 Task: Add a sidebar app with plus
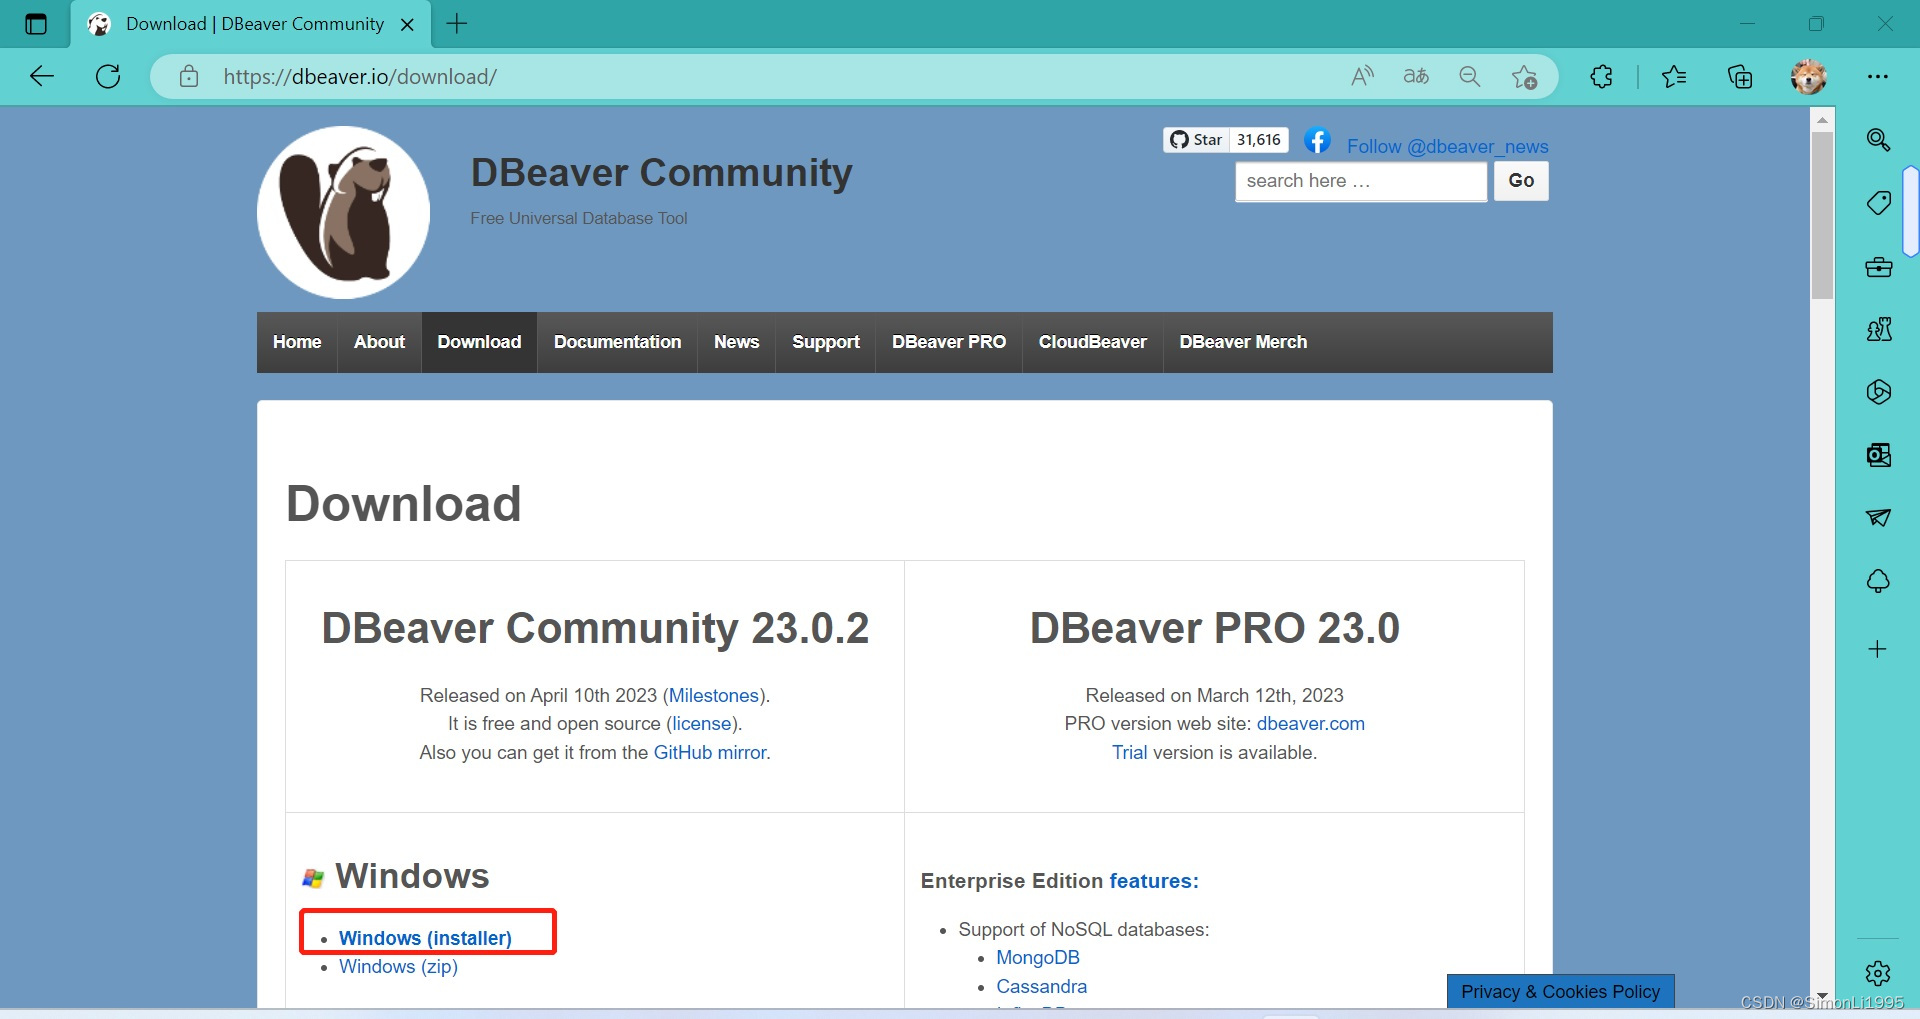tap(1877, 649)
